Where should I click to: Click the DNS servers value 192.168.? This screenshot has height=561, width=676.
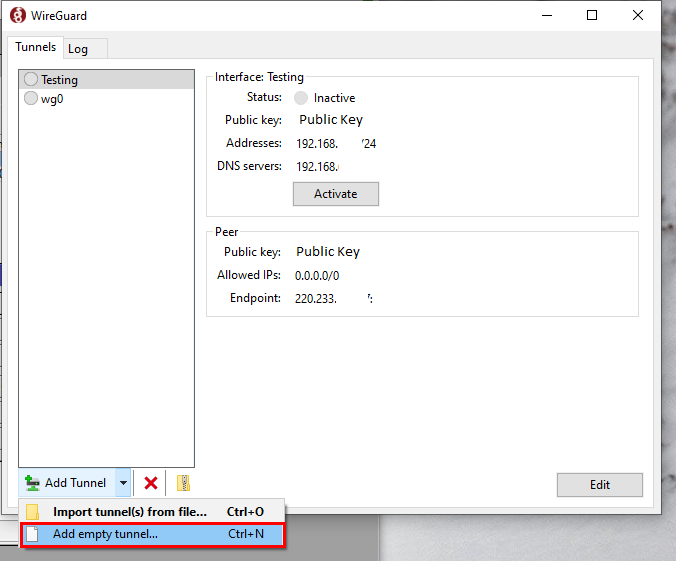(318, 166)
